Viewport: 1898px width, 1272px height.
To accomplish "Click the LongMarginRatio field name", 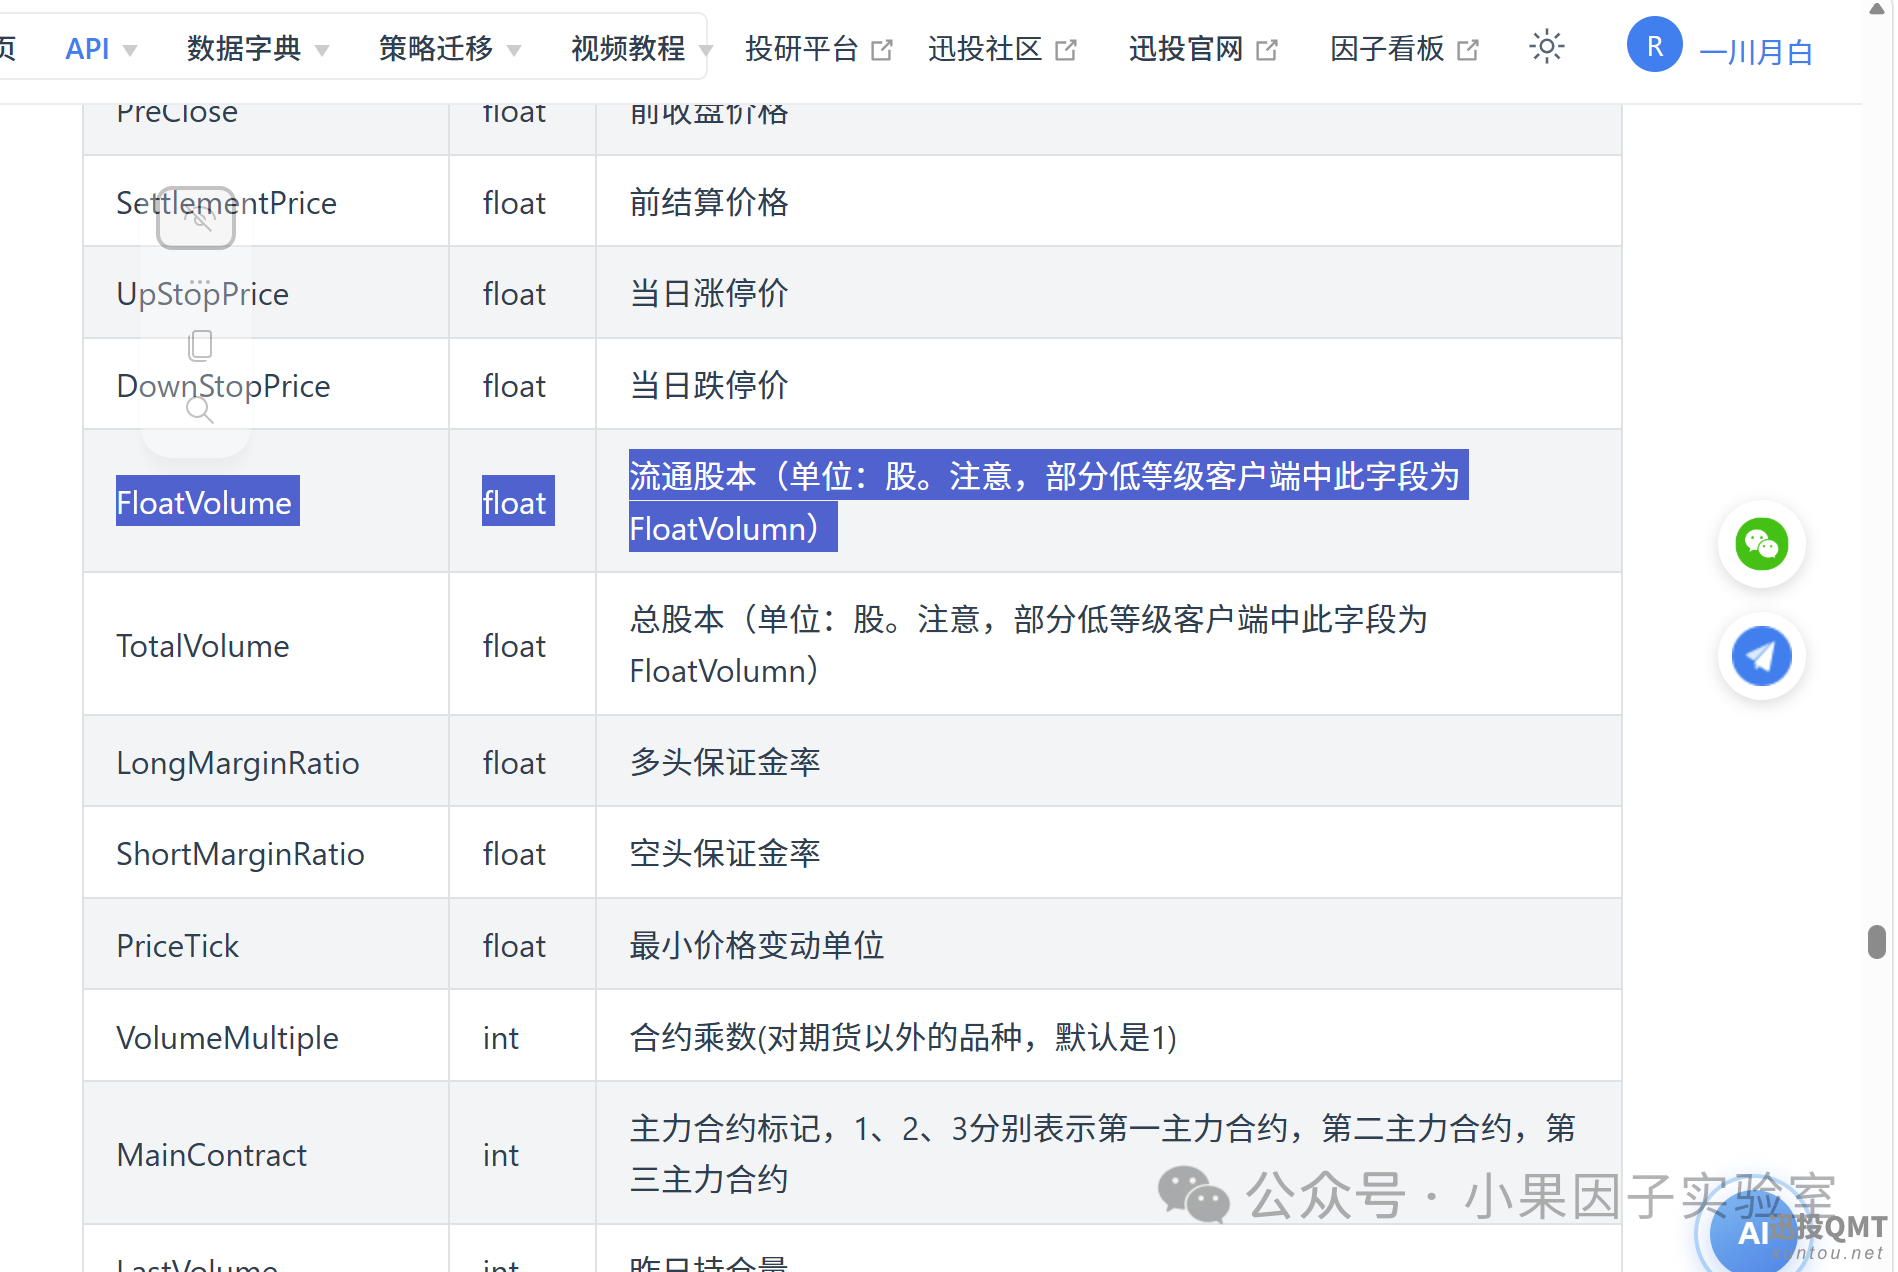I will pyautogui.click(x=238, y=763).
